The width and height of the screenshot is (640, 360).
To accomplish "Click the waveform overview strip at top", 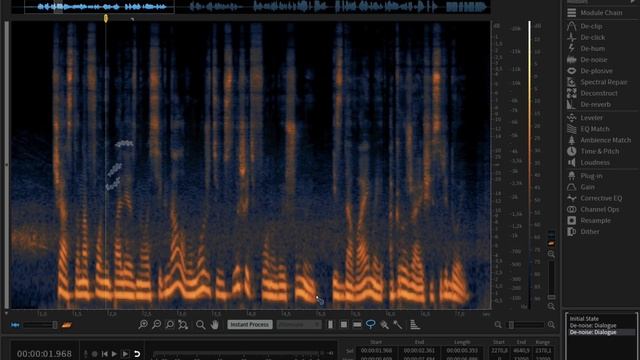I will [251, 7].
